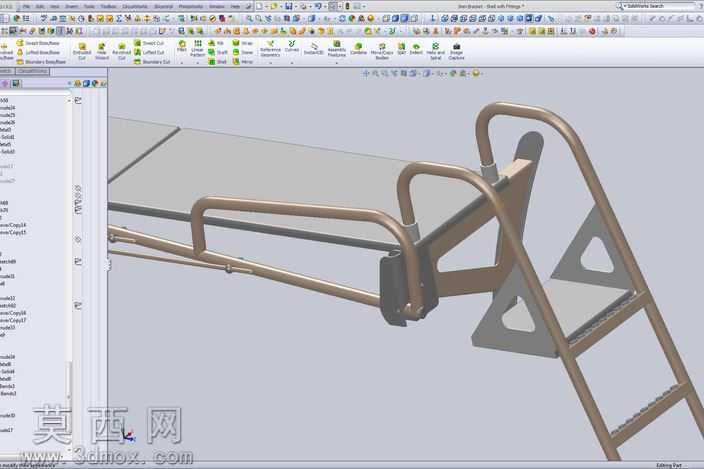Expand the Fillet dropdown arrow
704x469 pixels.
pyautogui.click(x=182, y=63)
